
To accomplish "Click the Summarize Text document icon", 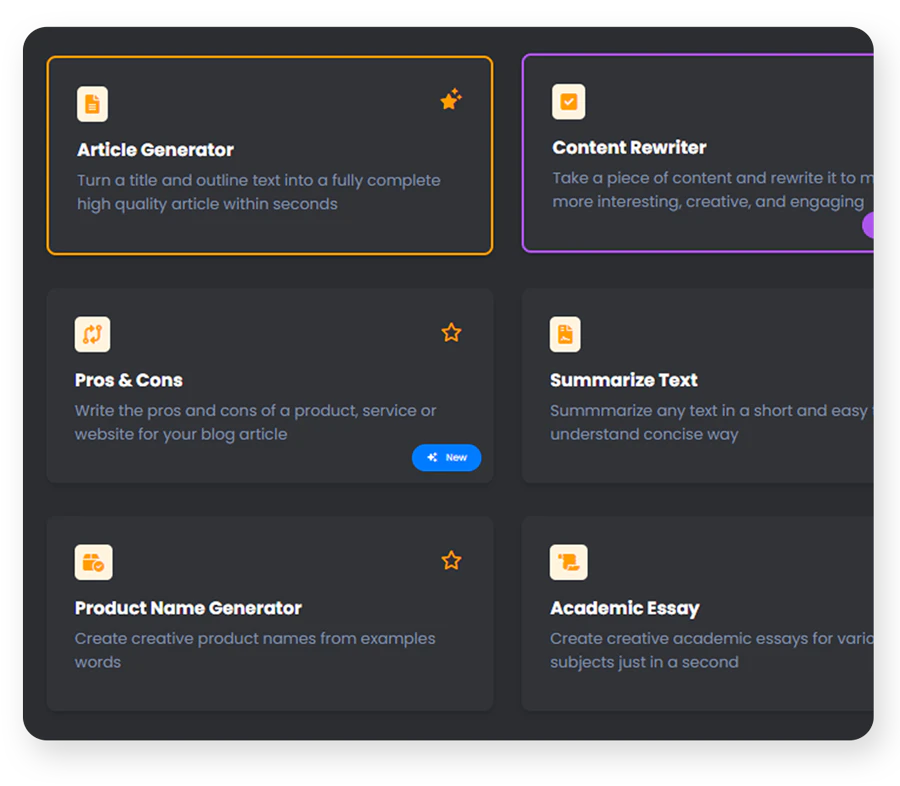I will pyautogui.click(x=565, y=335).
